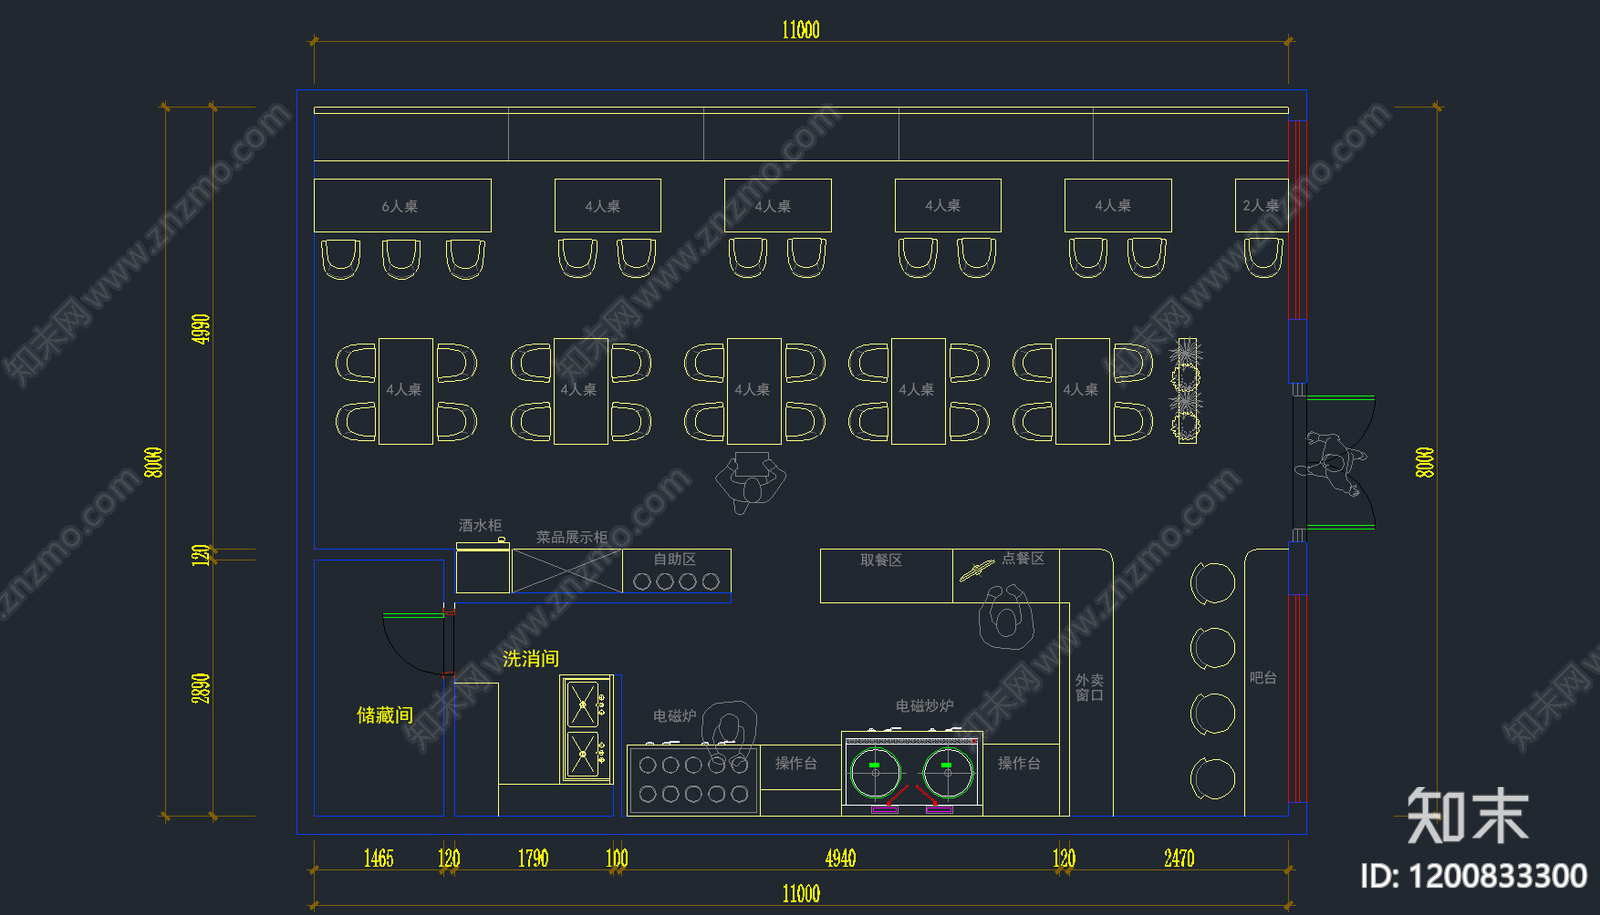
Task: Click the "电磁炒炉" label
Action: pyautogui.click(x=924, y=706)
